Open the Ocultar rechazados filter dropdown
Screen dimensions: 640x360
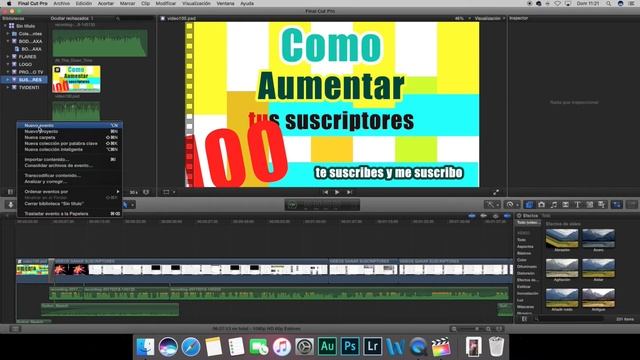click(72, 18)
